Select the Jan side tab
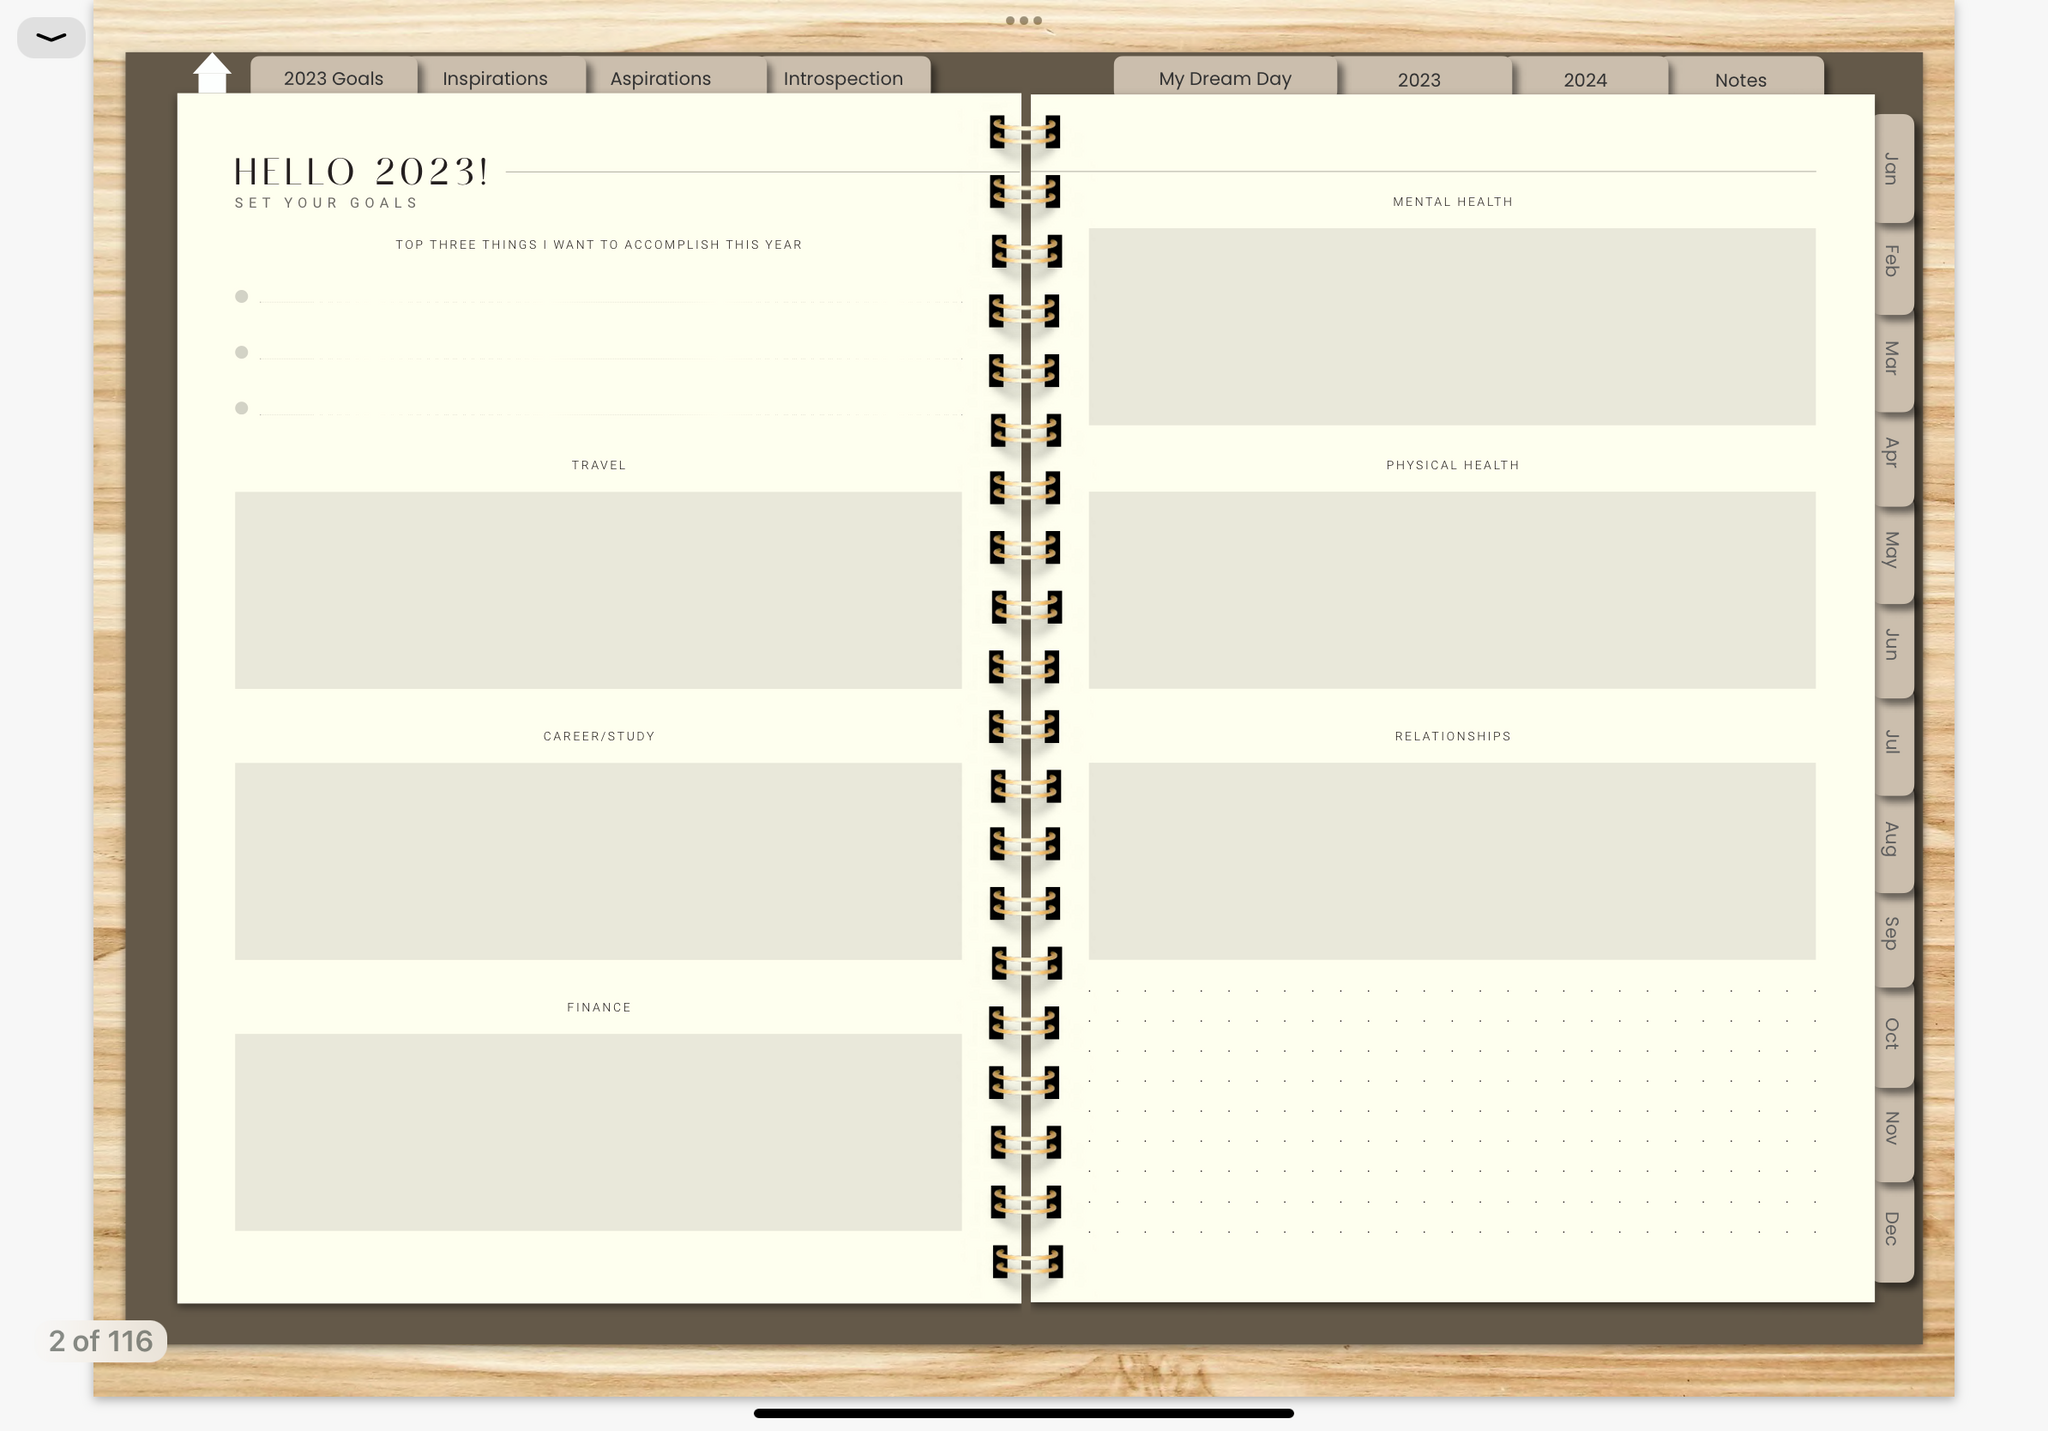 (x=1891, y=168)
